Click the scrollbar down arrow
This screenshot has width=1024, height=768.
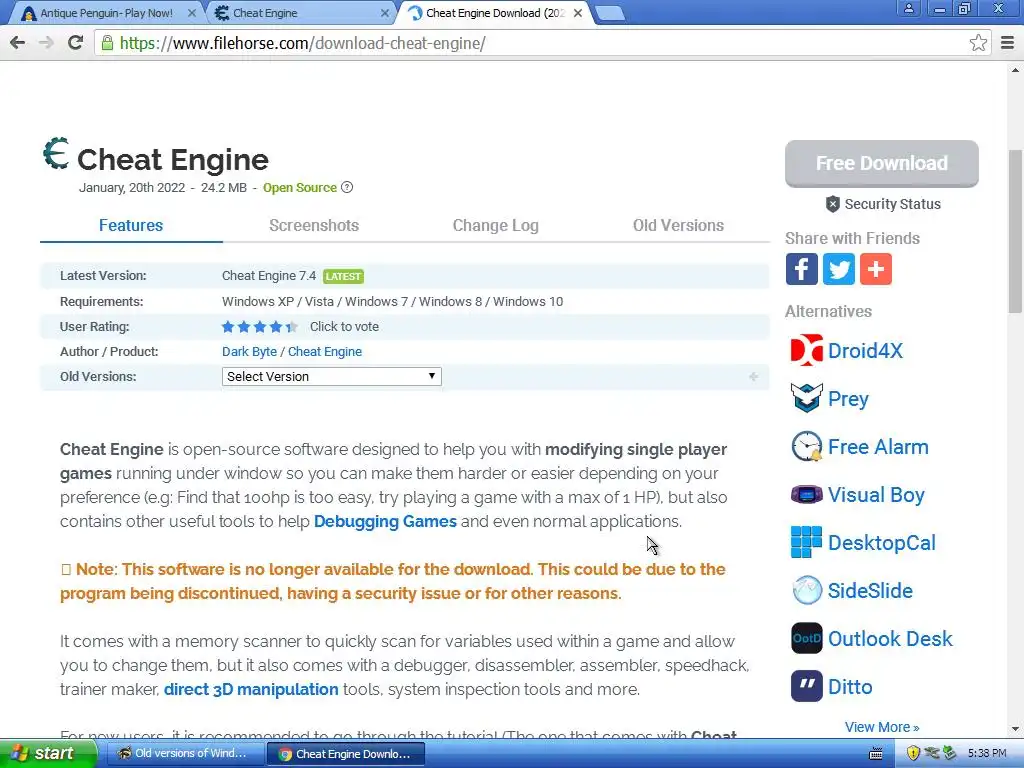click(1015, 729)
